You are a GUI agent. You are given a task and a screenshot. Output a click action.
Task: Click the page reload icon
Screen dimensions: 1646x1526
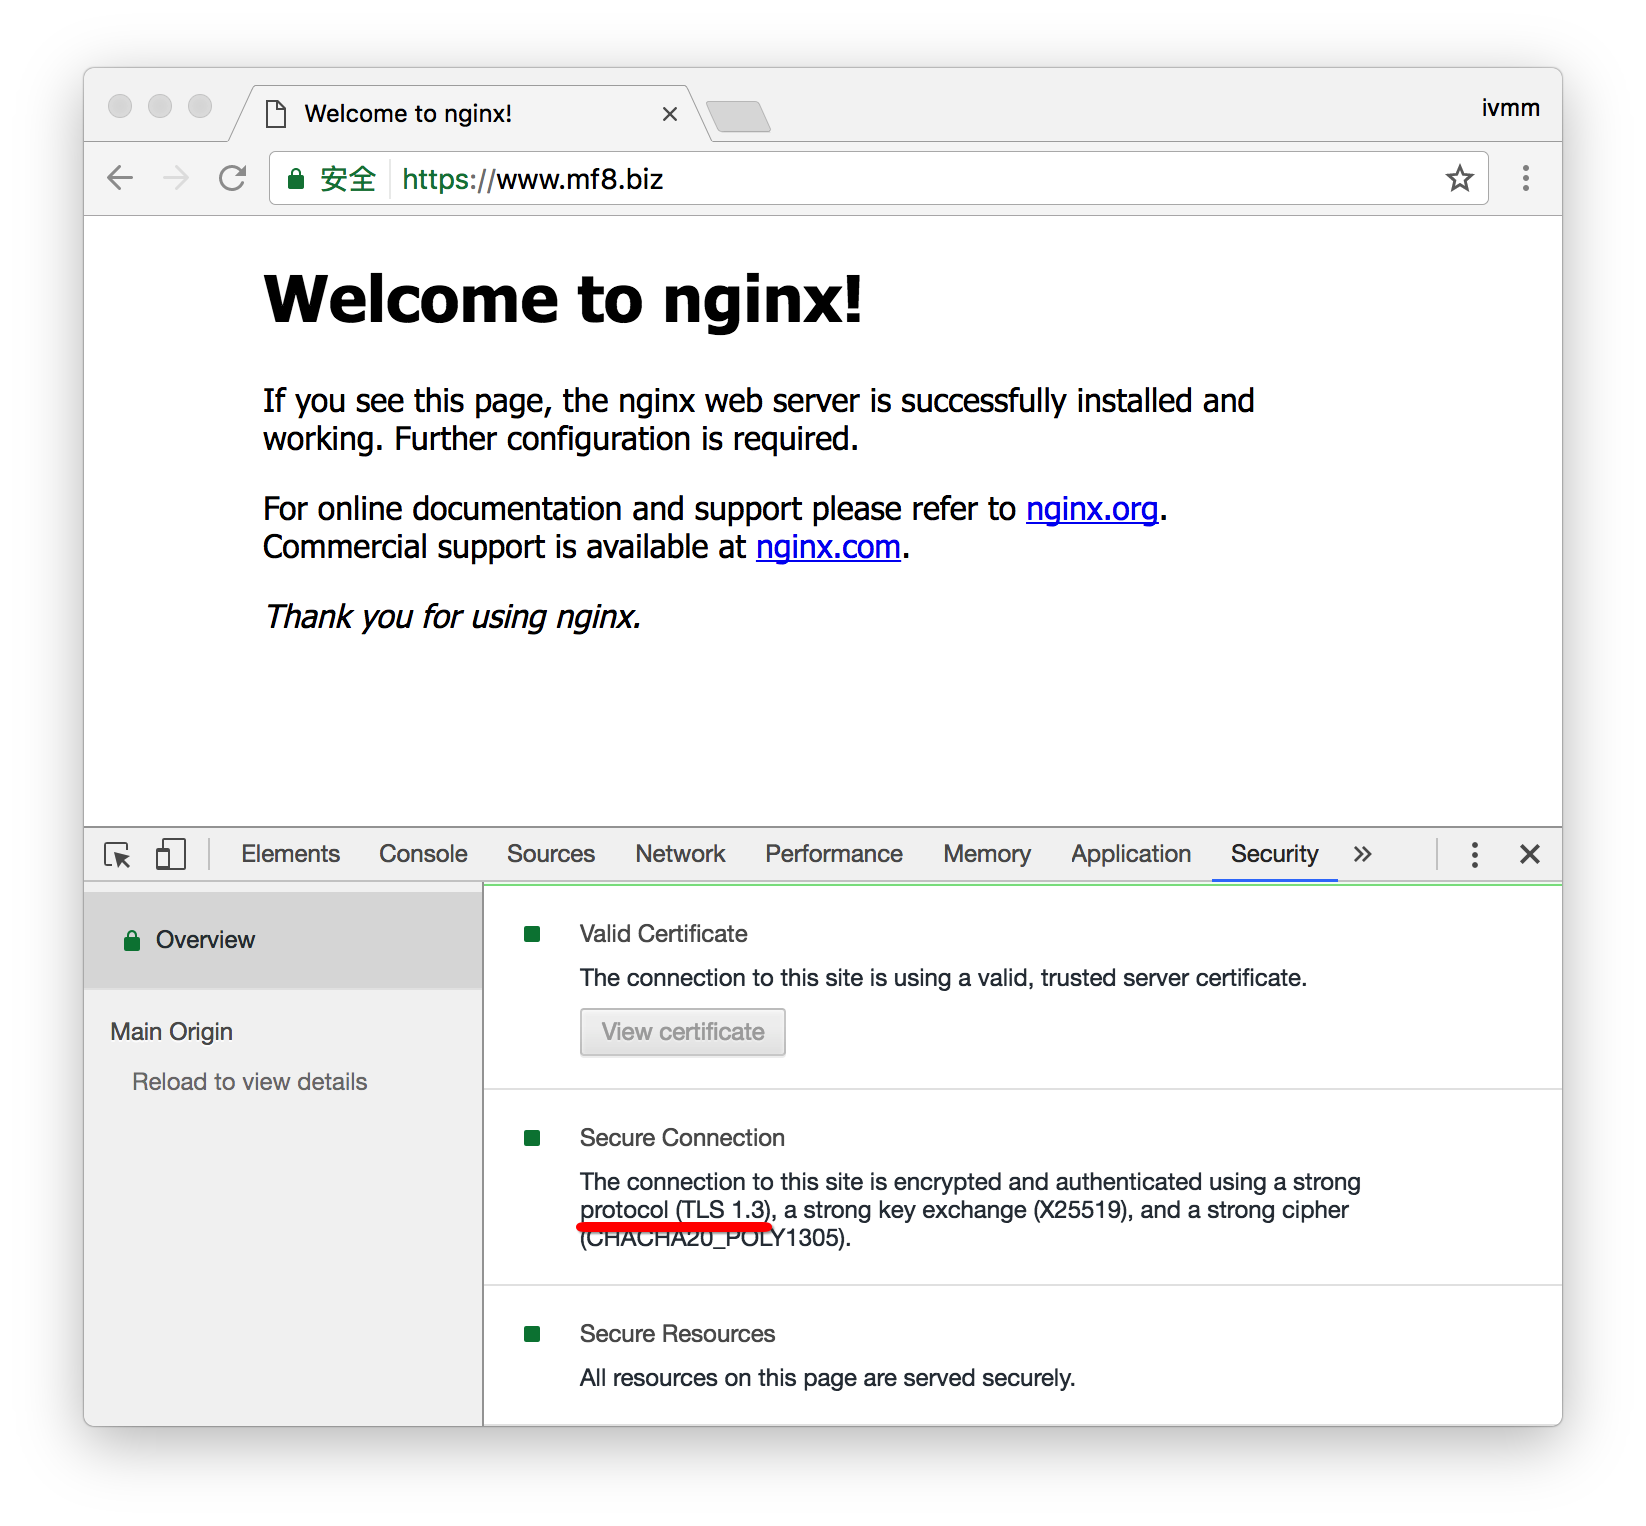pos(233,178)
